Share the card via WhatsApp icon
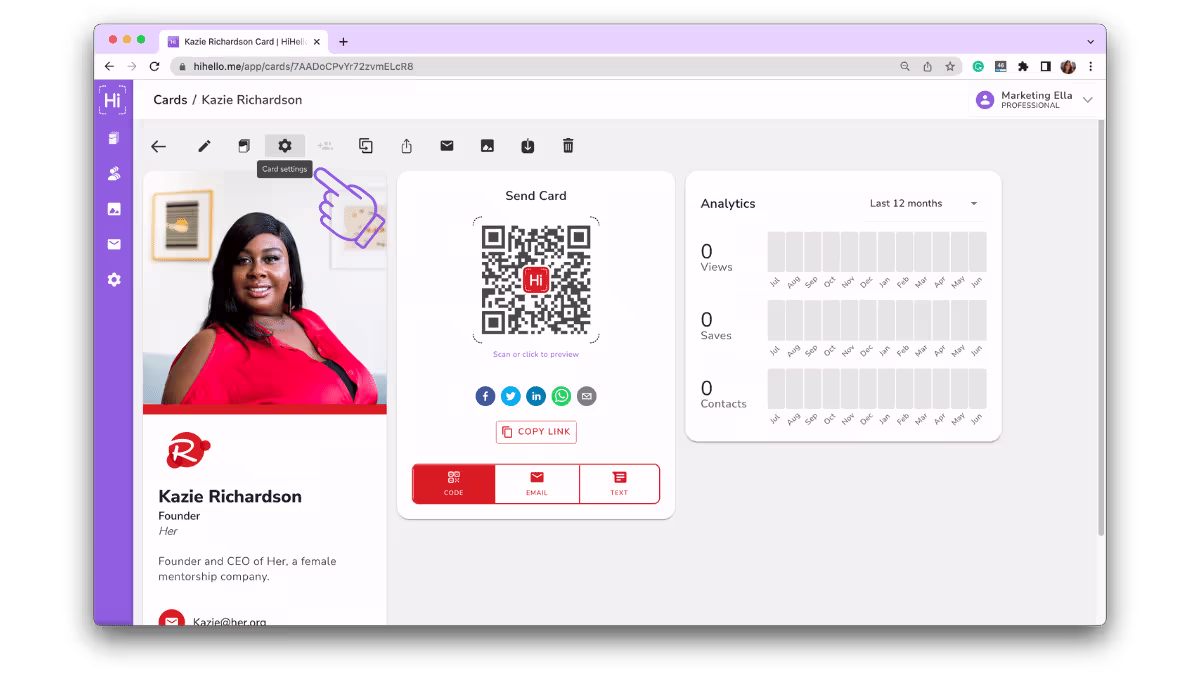Screen dimensions: 1200x677 [562, 396]
